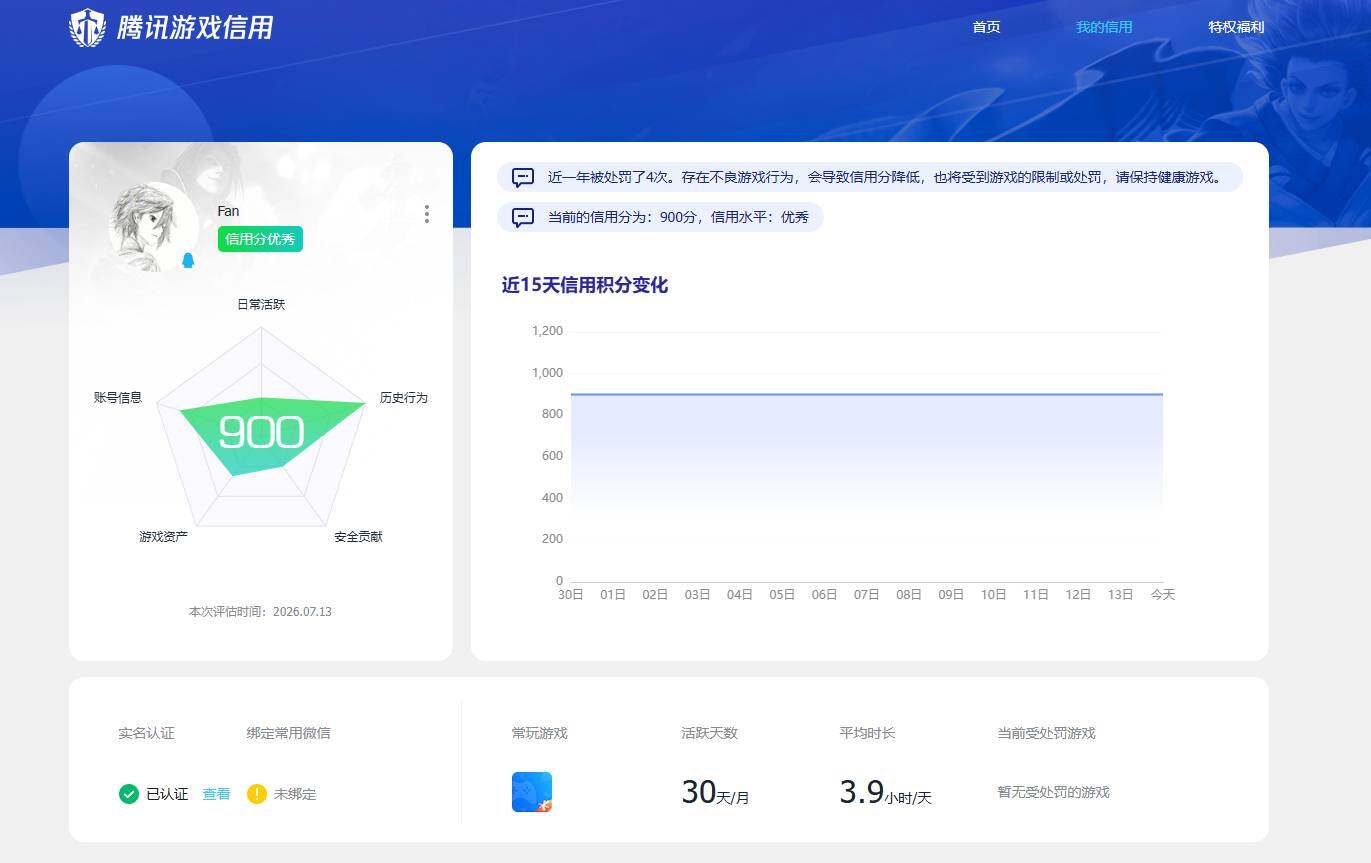This screenshot has width=1371, height=863.
Task: Click the chat bubble icon beside the penalty notice
Action: [x=523, y=178]
